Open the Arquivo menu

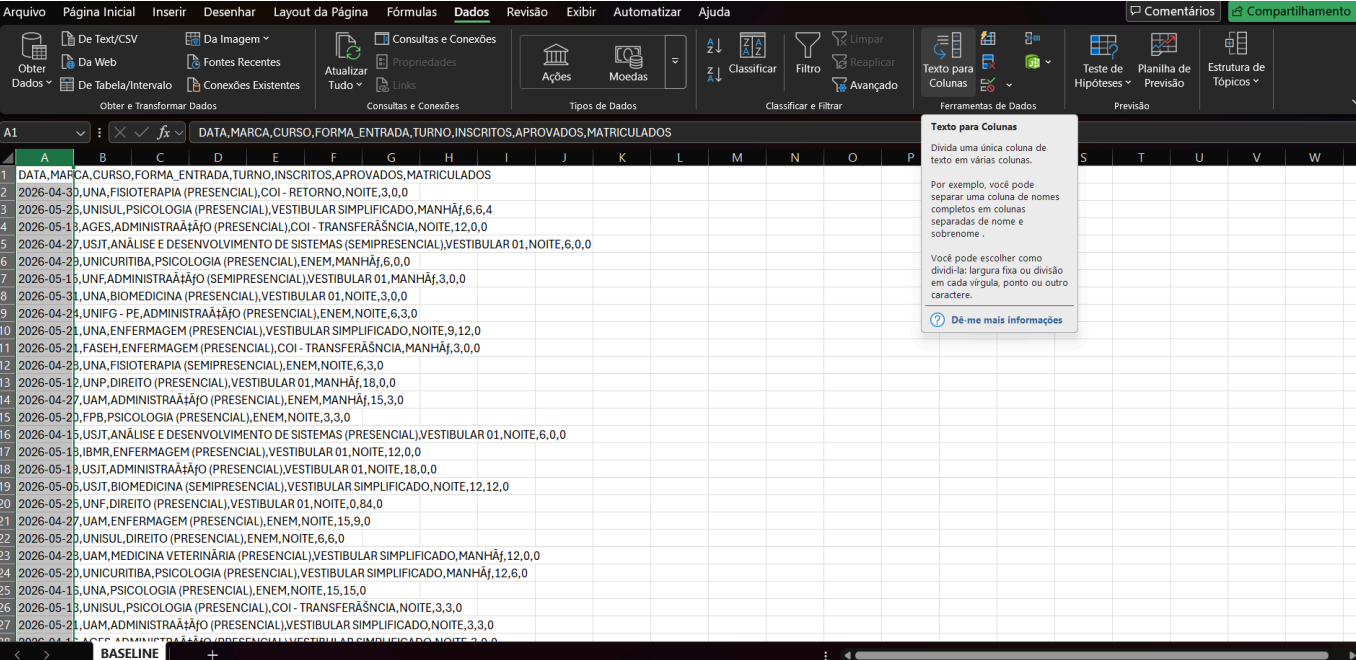pos(24,12)
